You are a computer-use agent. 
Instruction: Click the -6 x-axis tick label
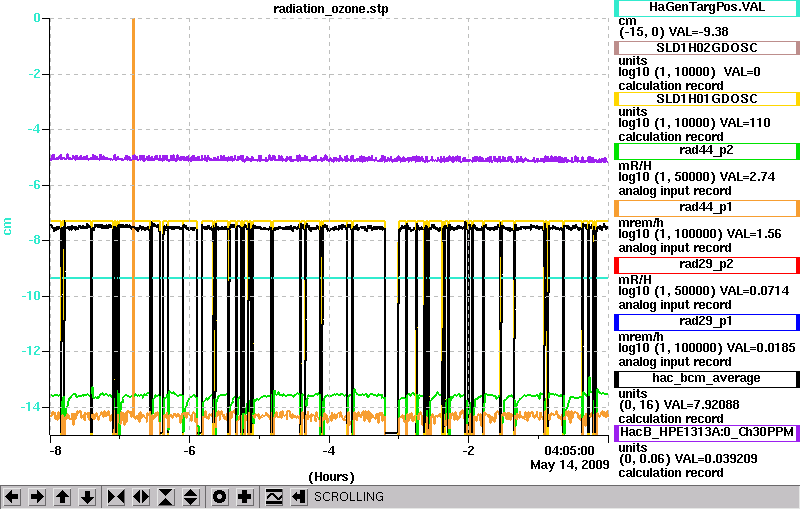coord(189,451)
